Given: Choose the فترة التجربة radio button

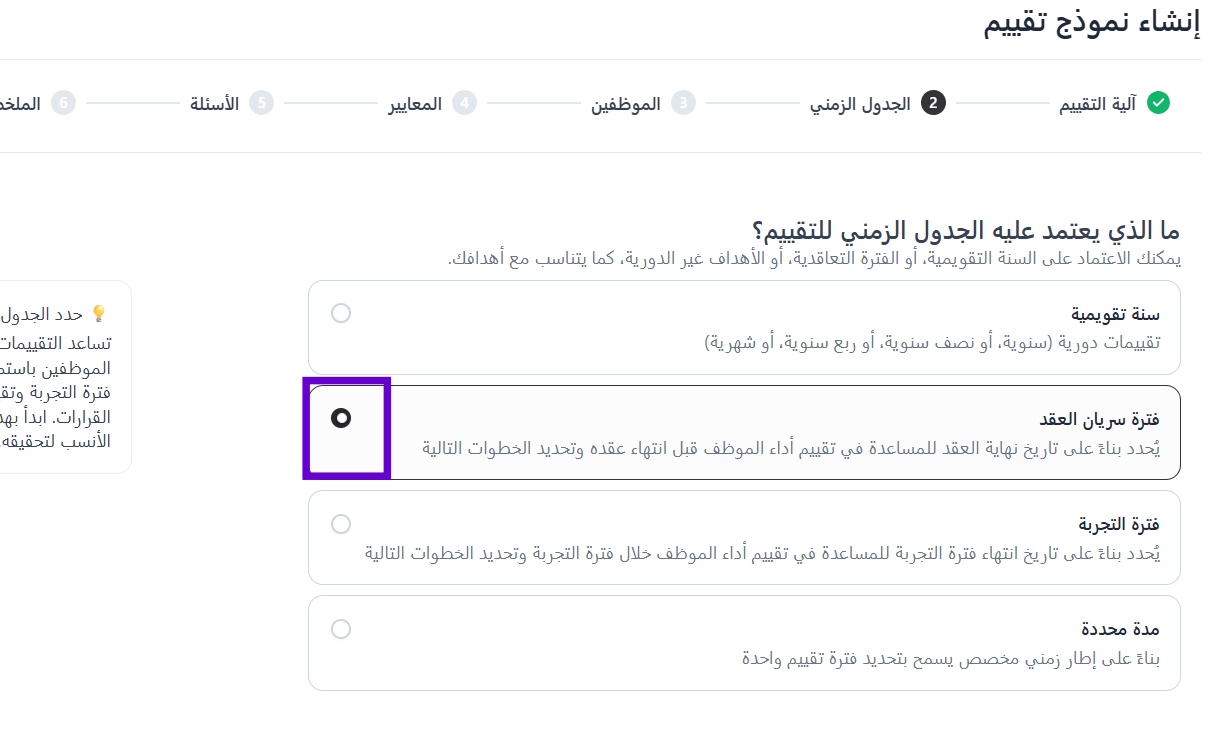Looking at the screenshot, I should [x=341, y=524].
